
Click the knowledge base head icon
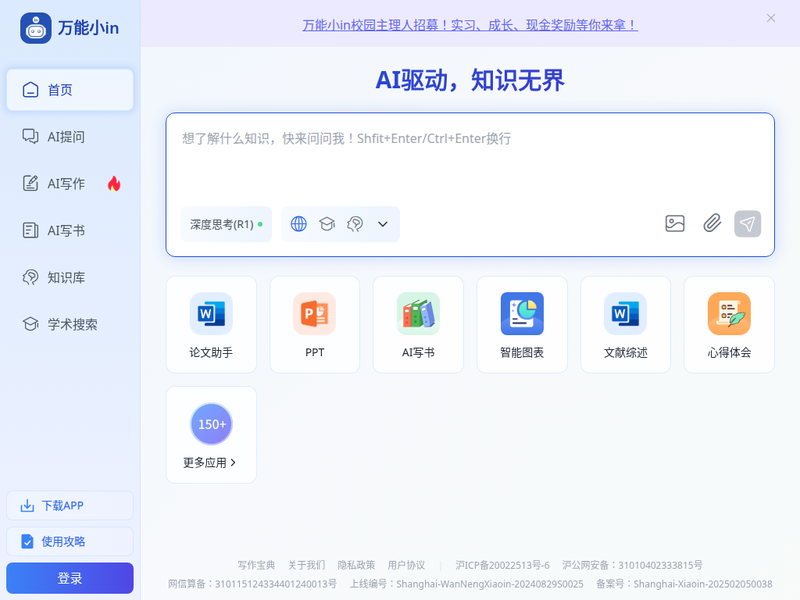tap(354, 224)
